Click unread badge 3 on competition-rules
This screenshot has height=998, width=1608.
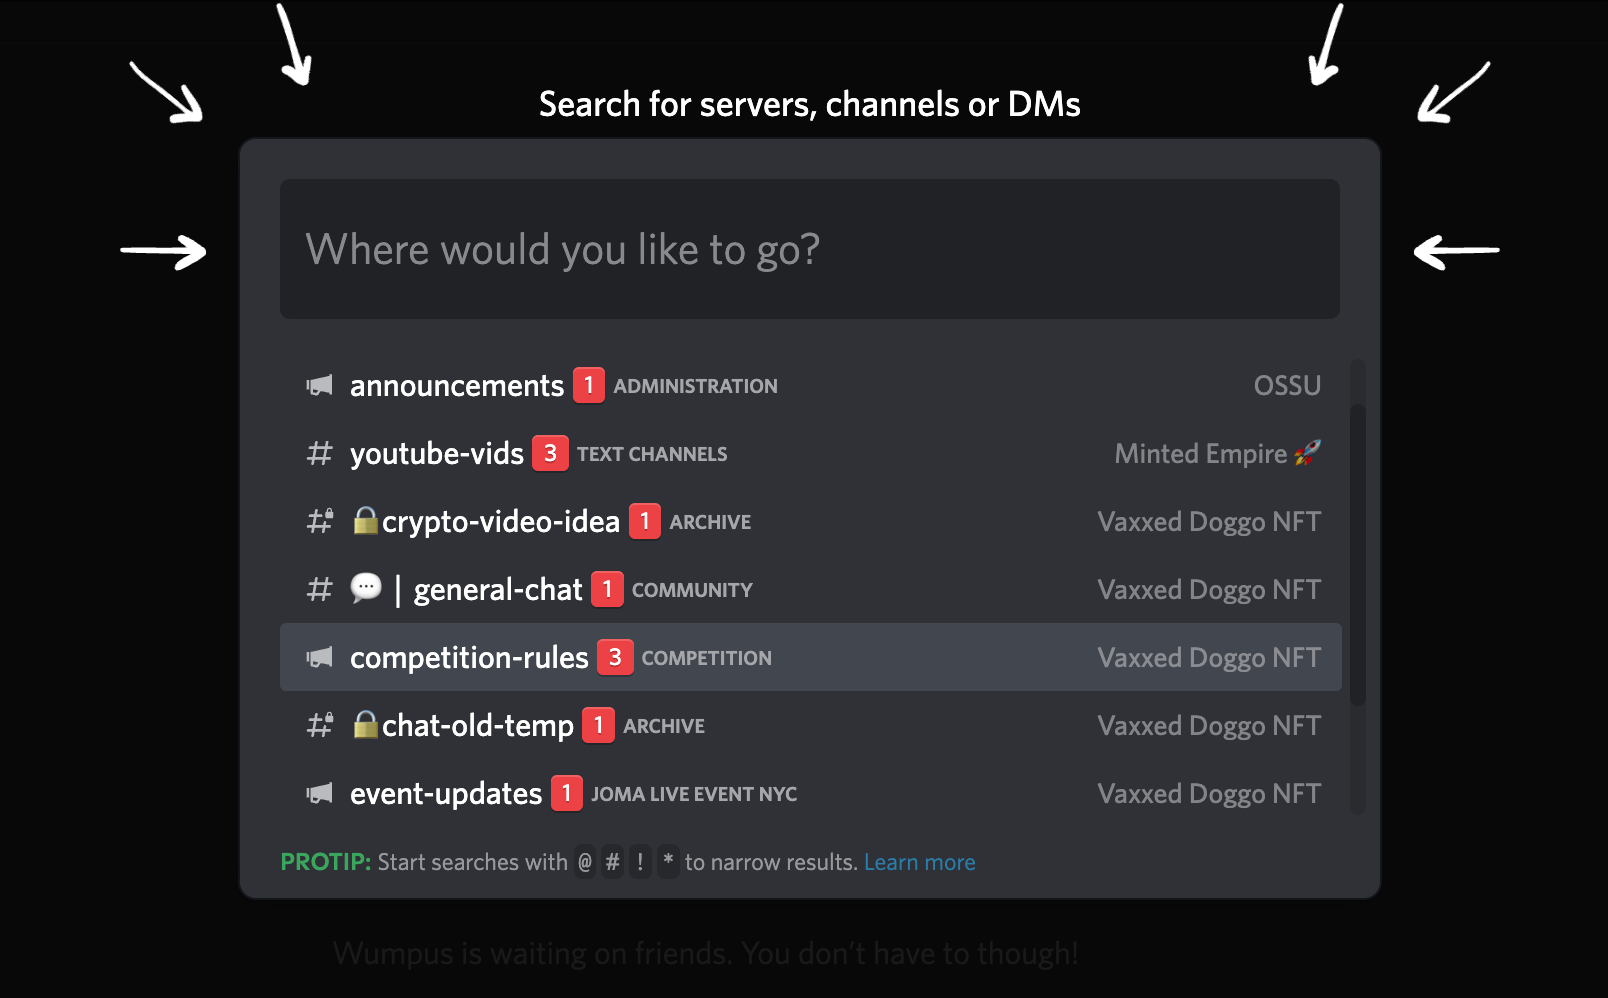click(x=615, y=657)
